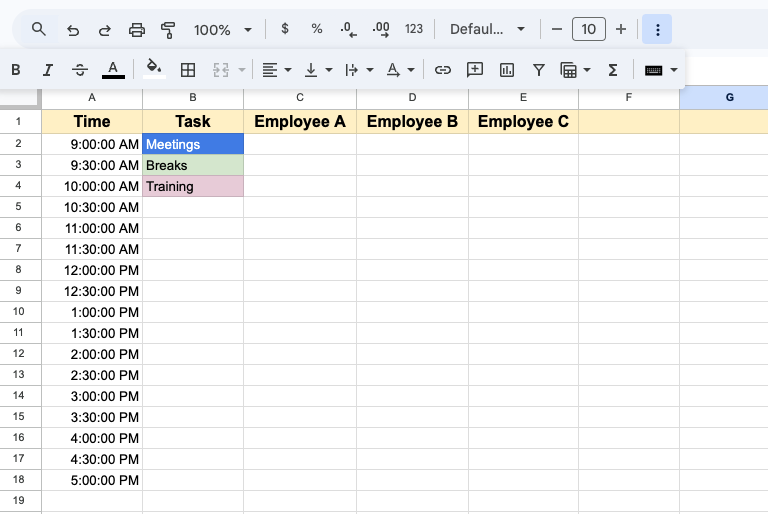Select column A header
The height and width of the screenshot is (514, 768).
pyautogui.click(x=92, y=98)
